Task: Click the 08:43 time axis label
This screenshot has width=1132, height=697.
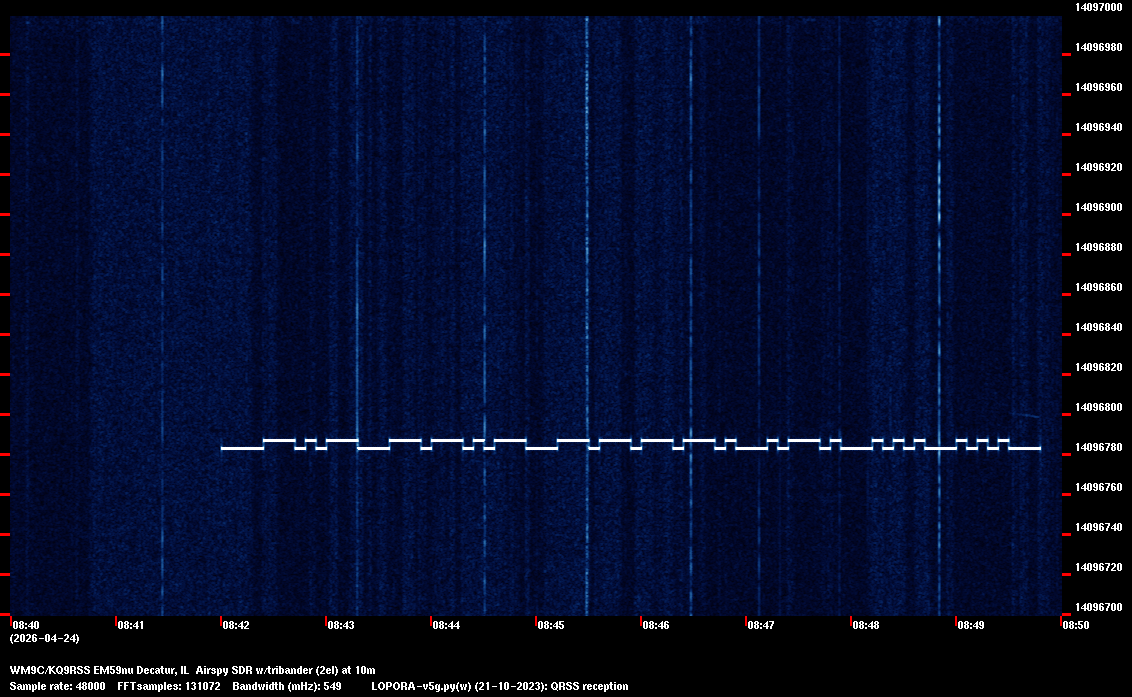Action: 341,625
